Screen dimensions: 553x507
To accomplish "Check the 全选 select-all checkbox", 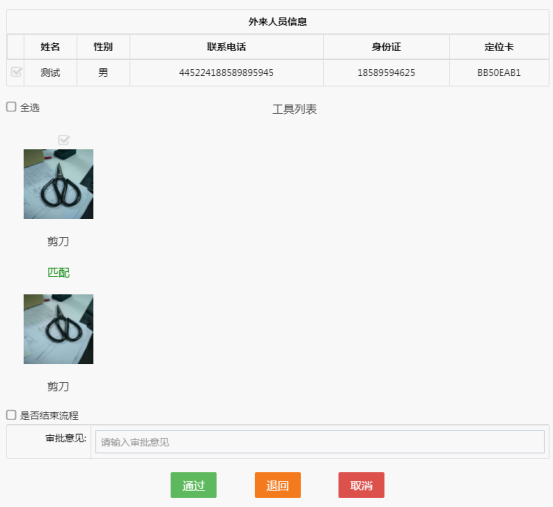I will click(11, 107).
